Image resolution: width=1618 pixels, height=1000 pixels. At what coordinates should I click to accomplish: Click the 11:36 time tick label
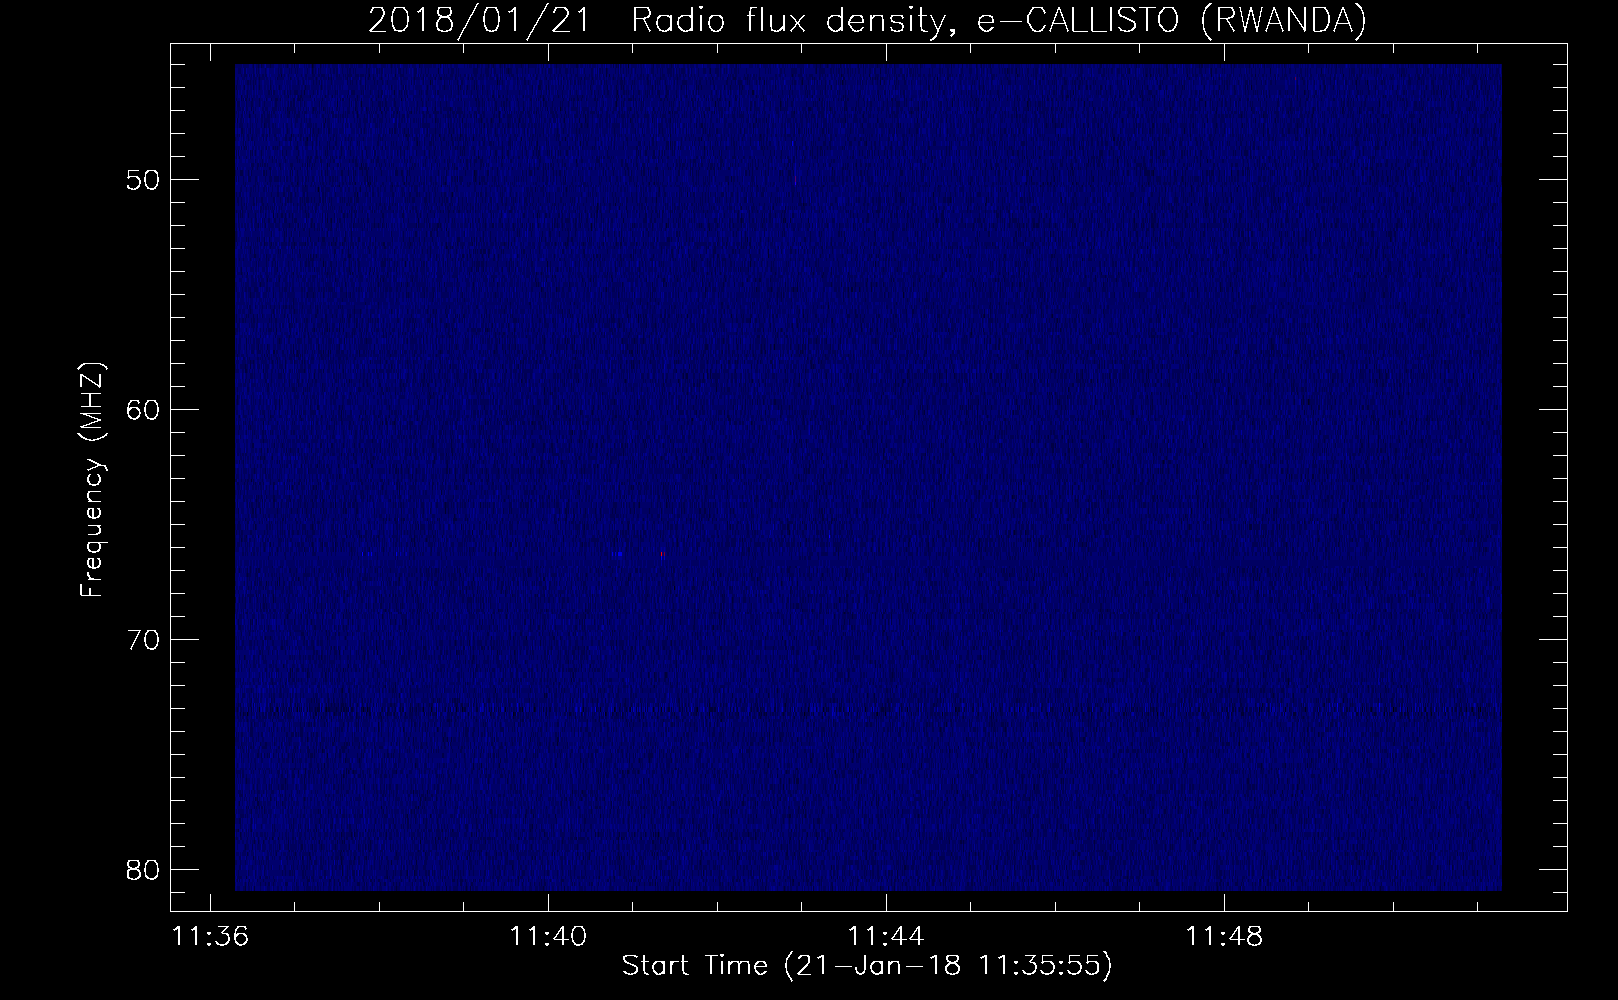click(210, 937)
